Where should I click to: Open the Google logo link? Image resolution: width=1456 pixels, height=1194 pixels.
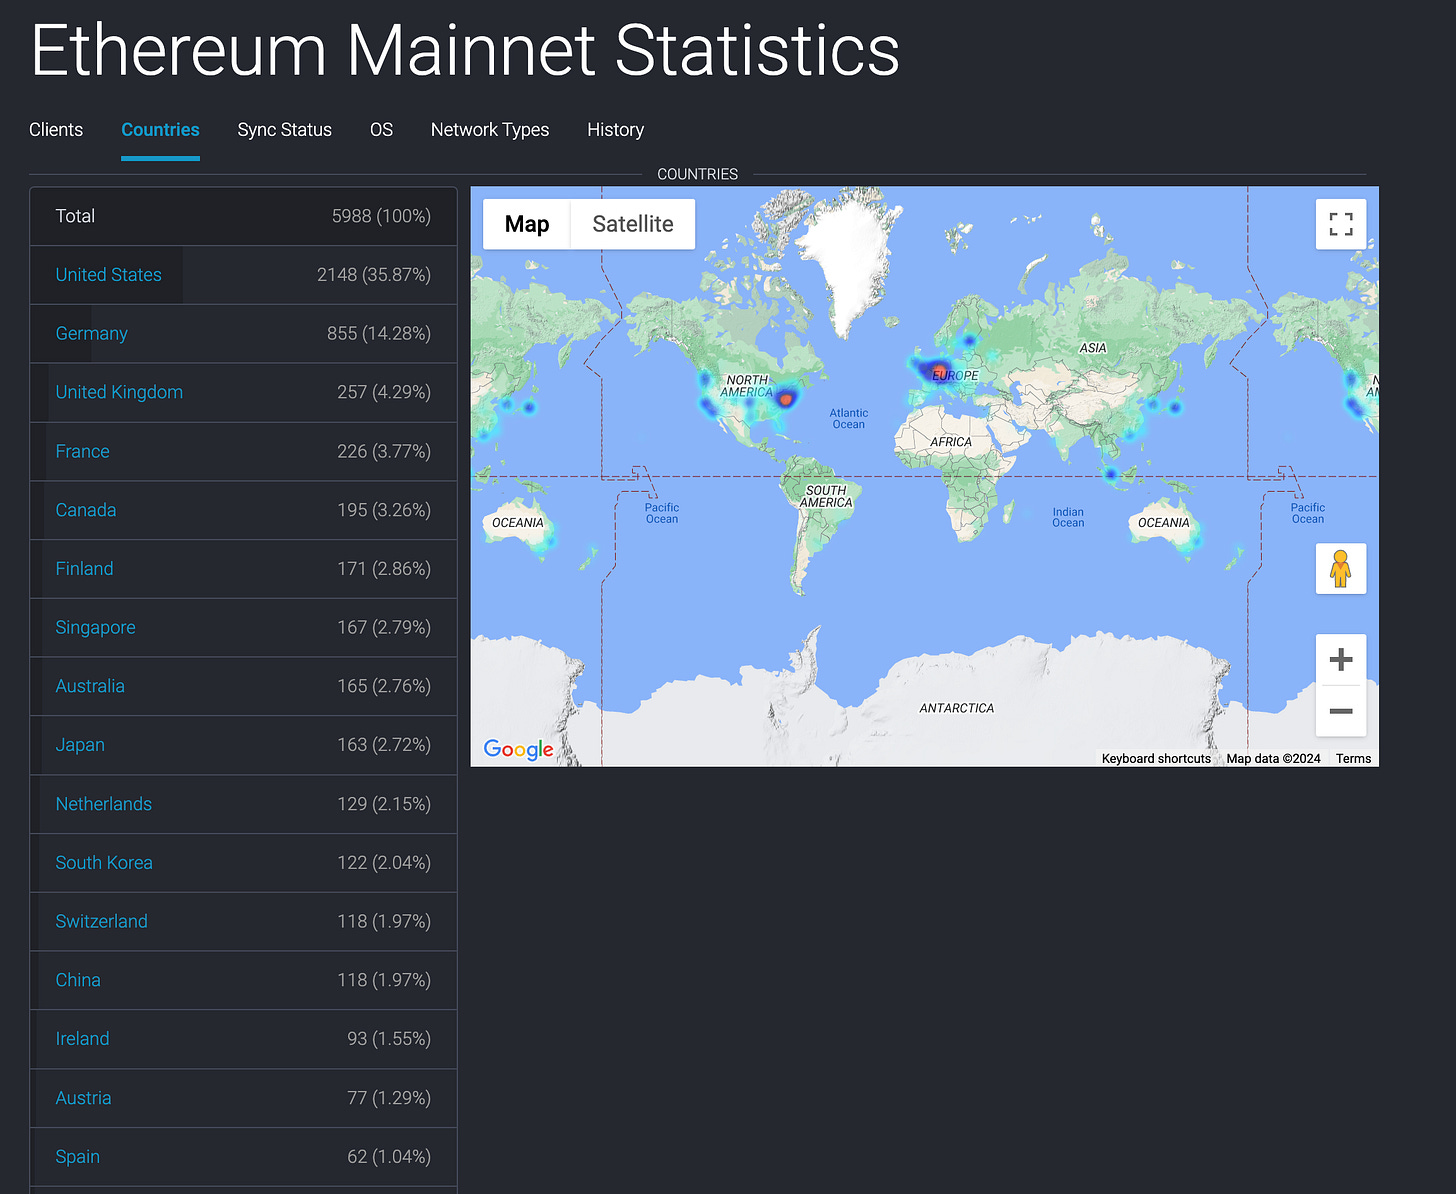click(x=518, y=749)
